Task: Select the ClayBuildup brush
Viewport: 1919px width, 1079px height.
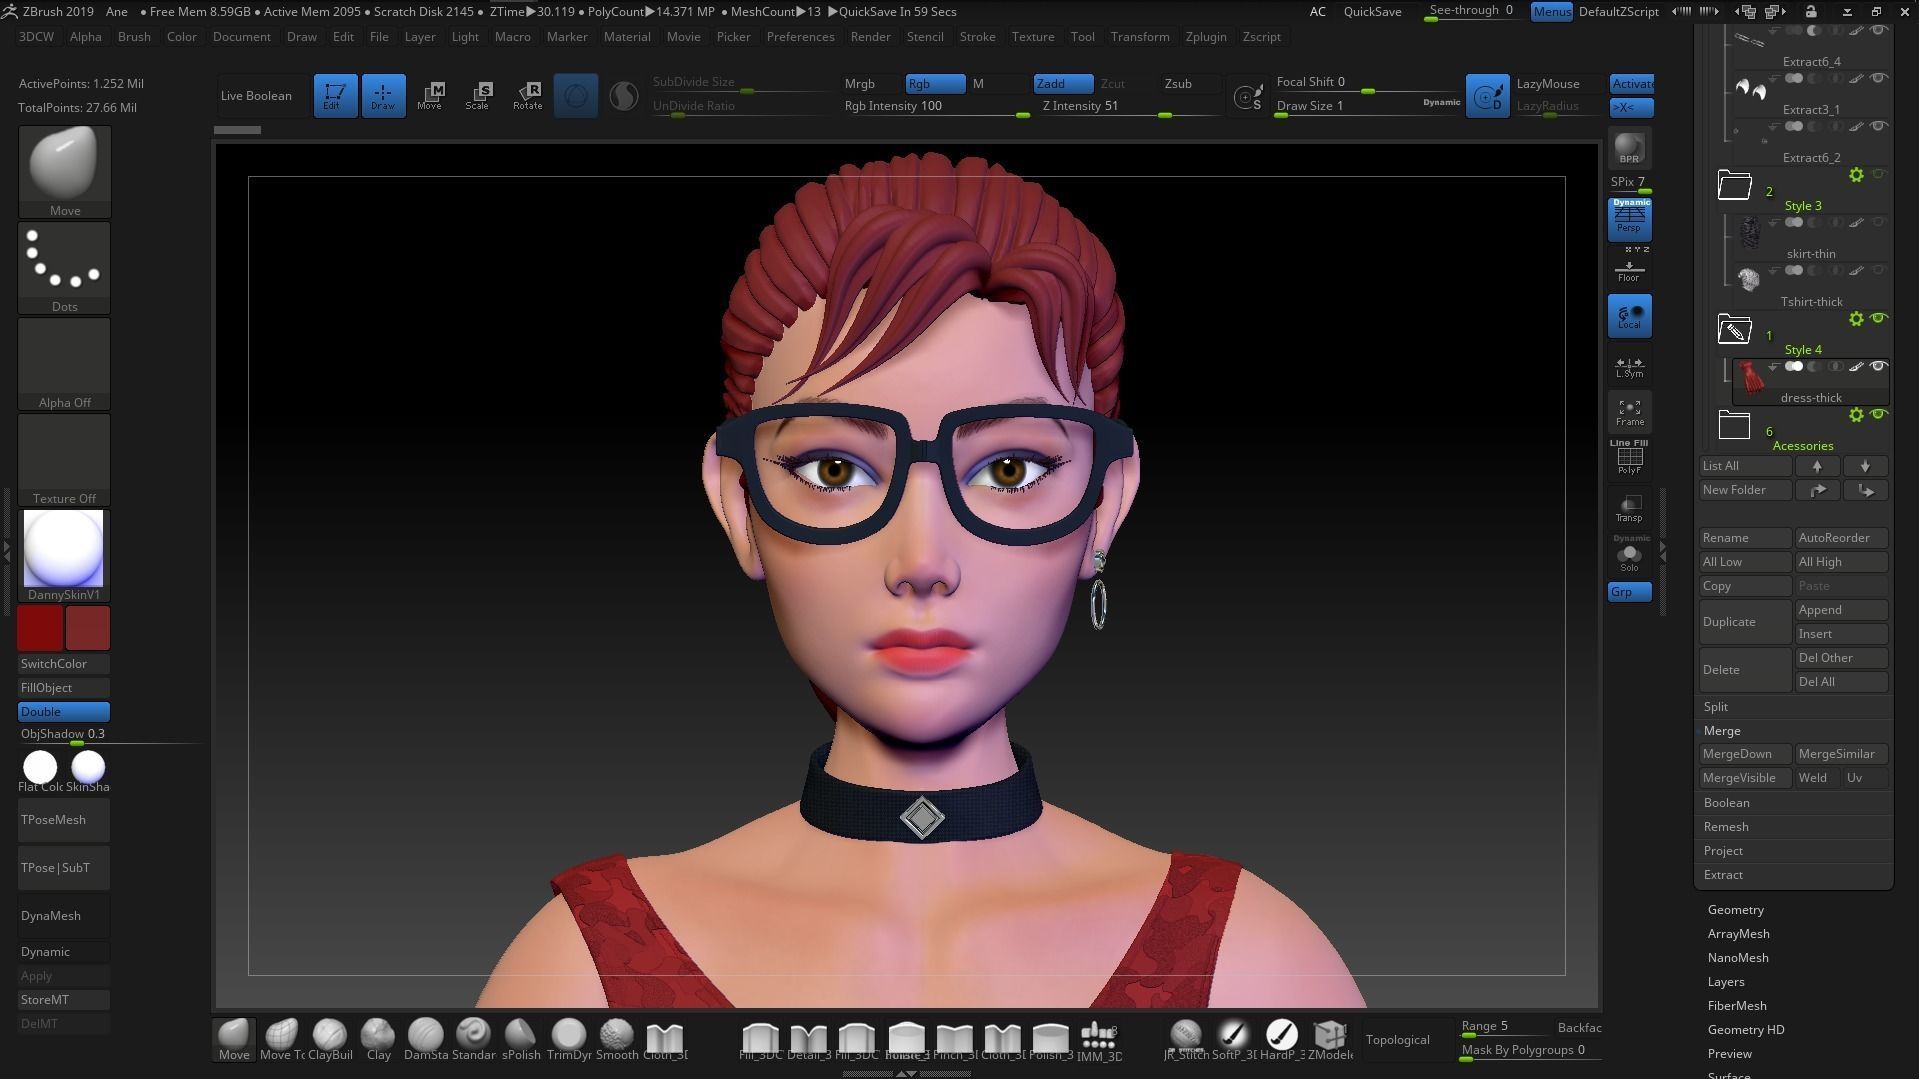Action: pos(330,1040)
